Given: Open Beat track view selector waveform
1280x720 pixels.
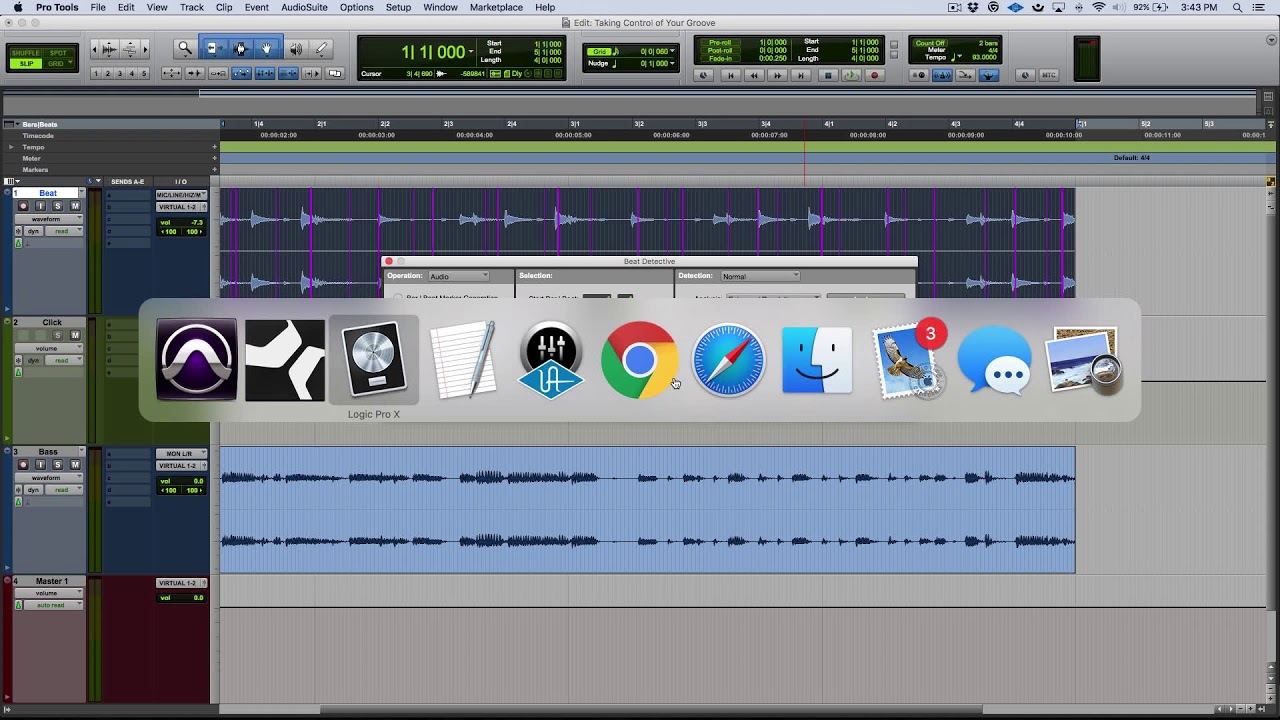Looking at the screenshot, I should click(x=47, y=219).
